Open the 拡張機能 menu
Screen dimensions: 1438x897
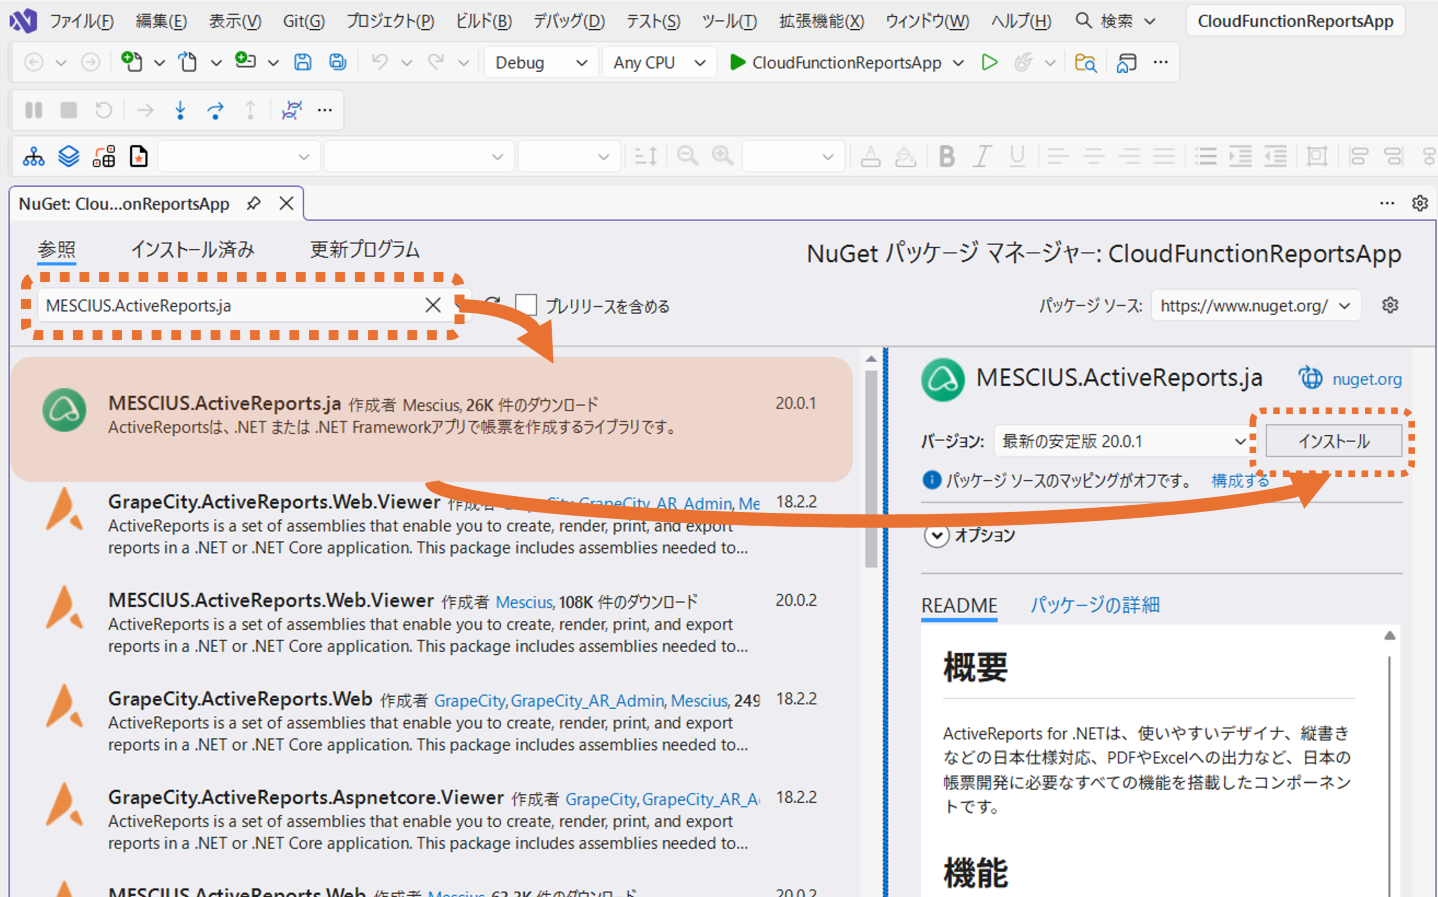tap(821, 20)
